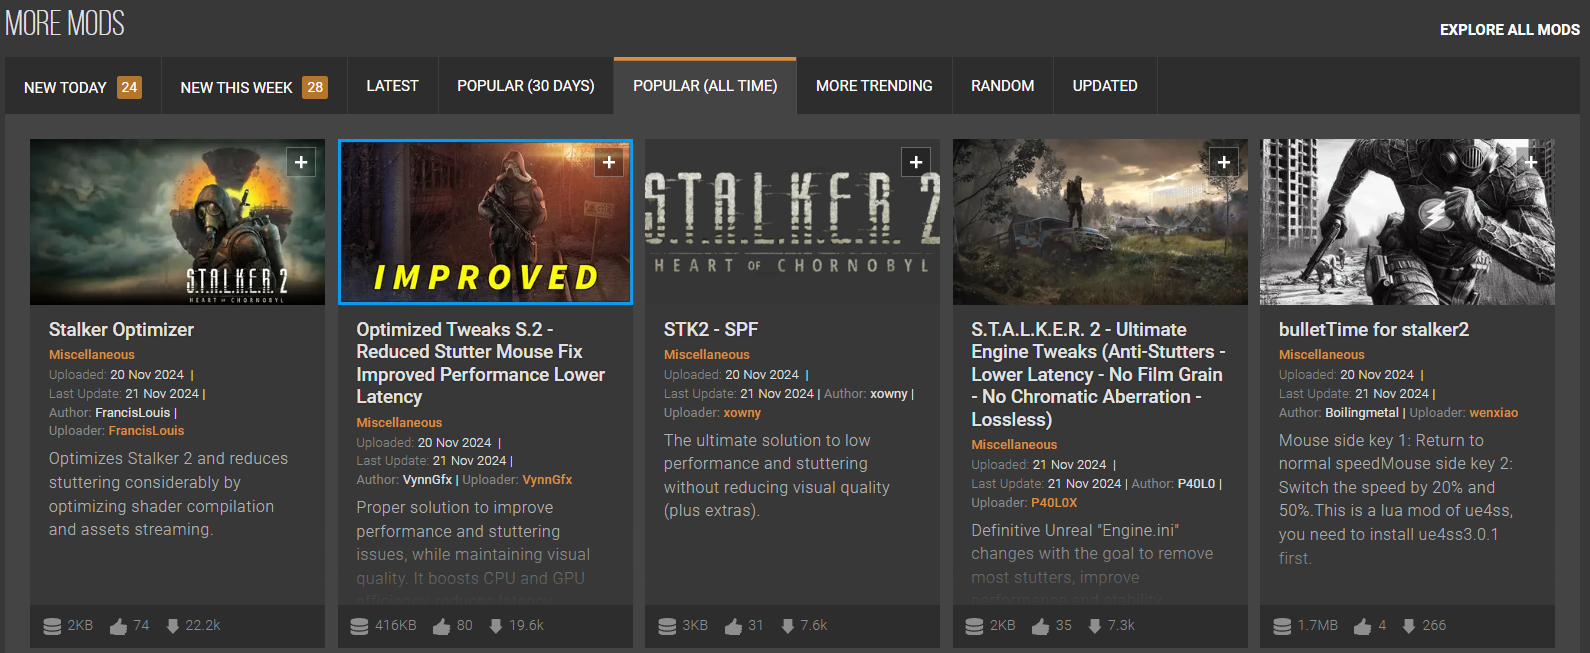Open the New This Week tab
The image size is (1590, 653).
pyautogui.click(x=253, y=87)
